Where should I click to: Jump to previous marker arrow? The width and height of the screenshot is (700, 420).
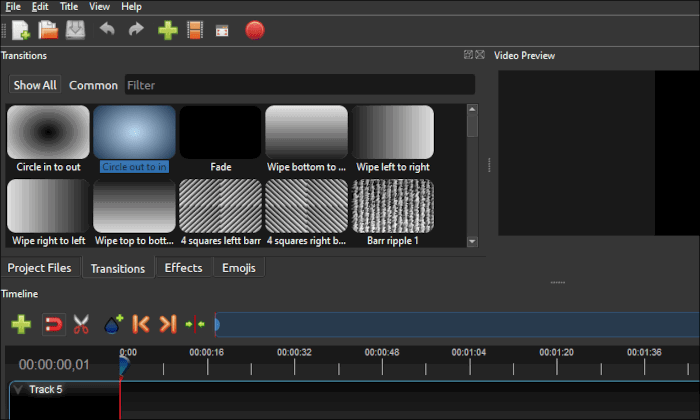pyautogui.click(x=141, y=324)
